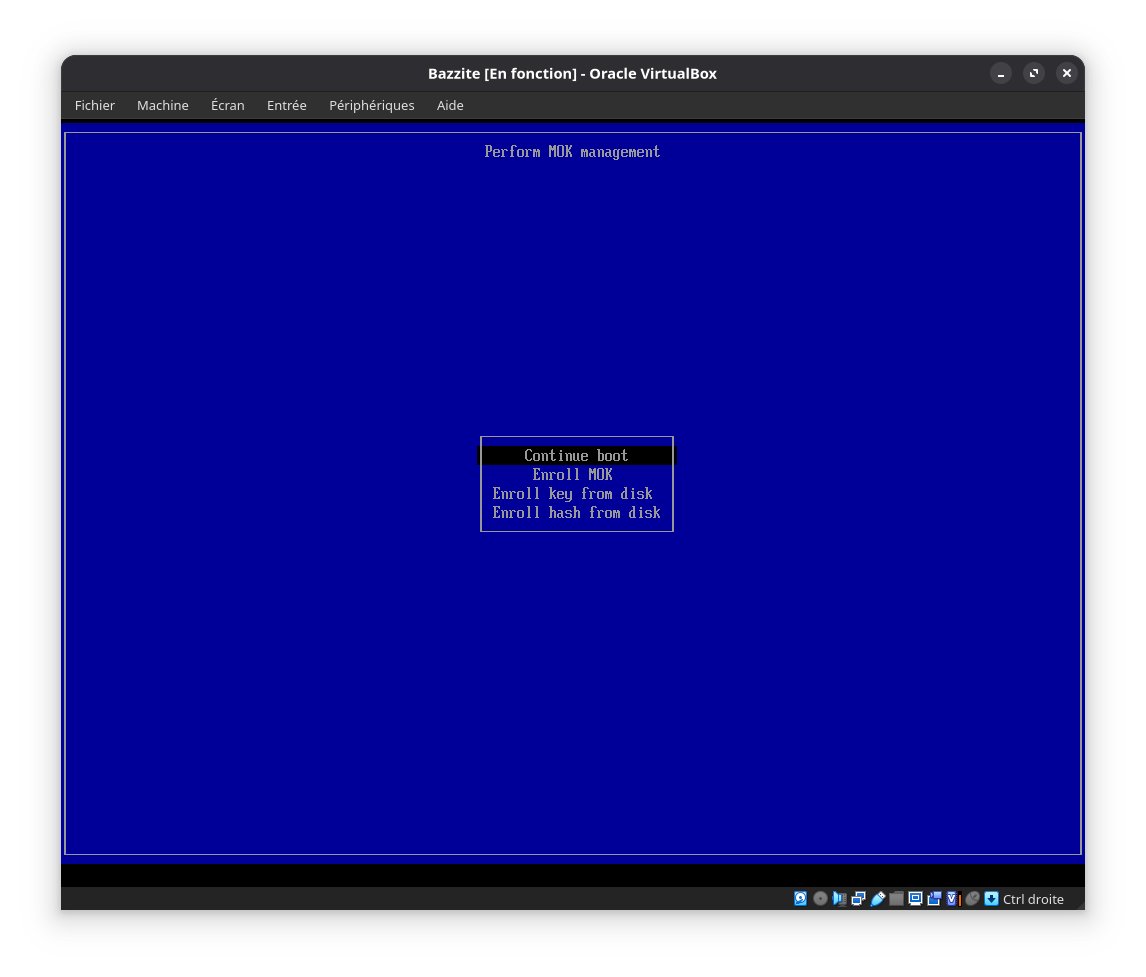Open the Machine menu
This screenshot has height=977, width=1146.
point(163,105)
